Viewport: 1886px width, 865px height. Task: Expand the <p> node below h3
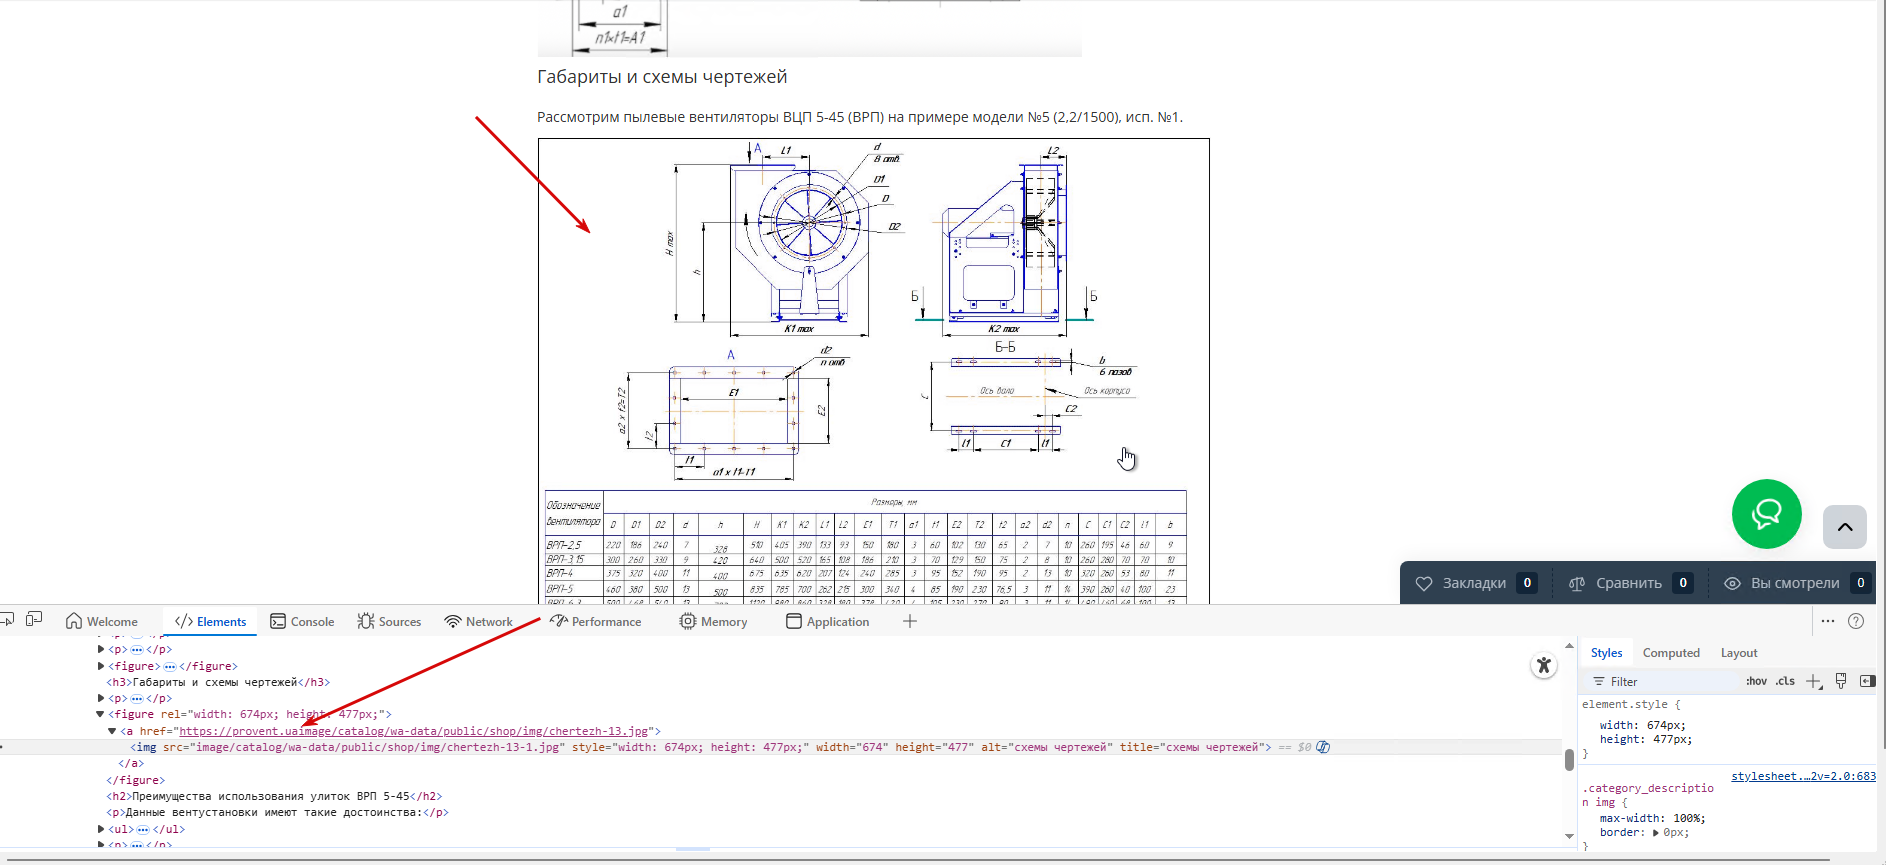pyautogui.click(x=101, y=698)
